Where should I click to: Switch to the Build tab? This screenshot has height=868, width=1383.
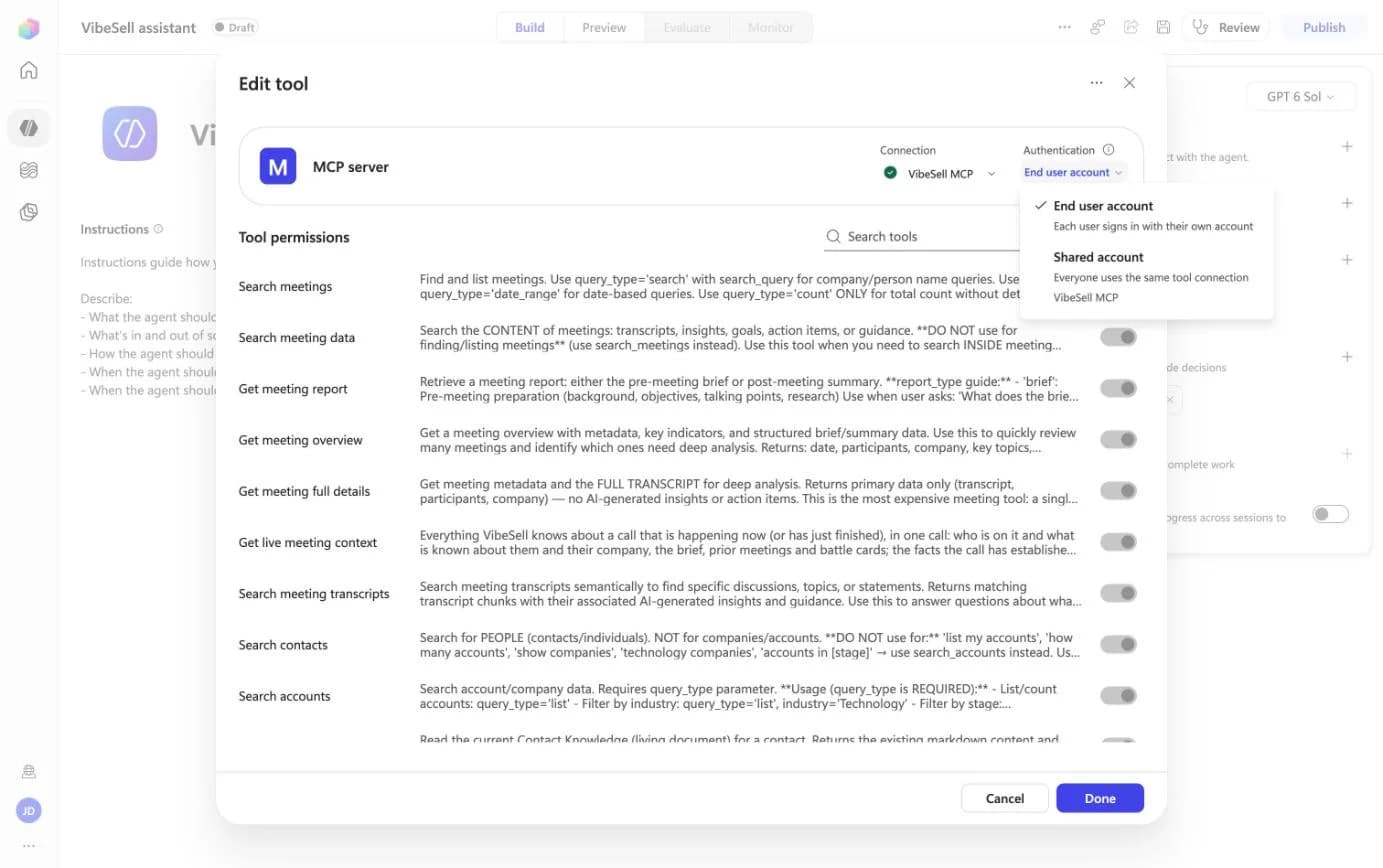pos(530,27)
